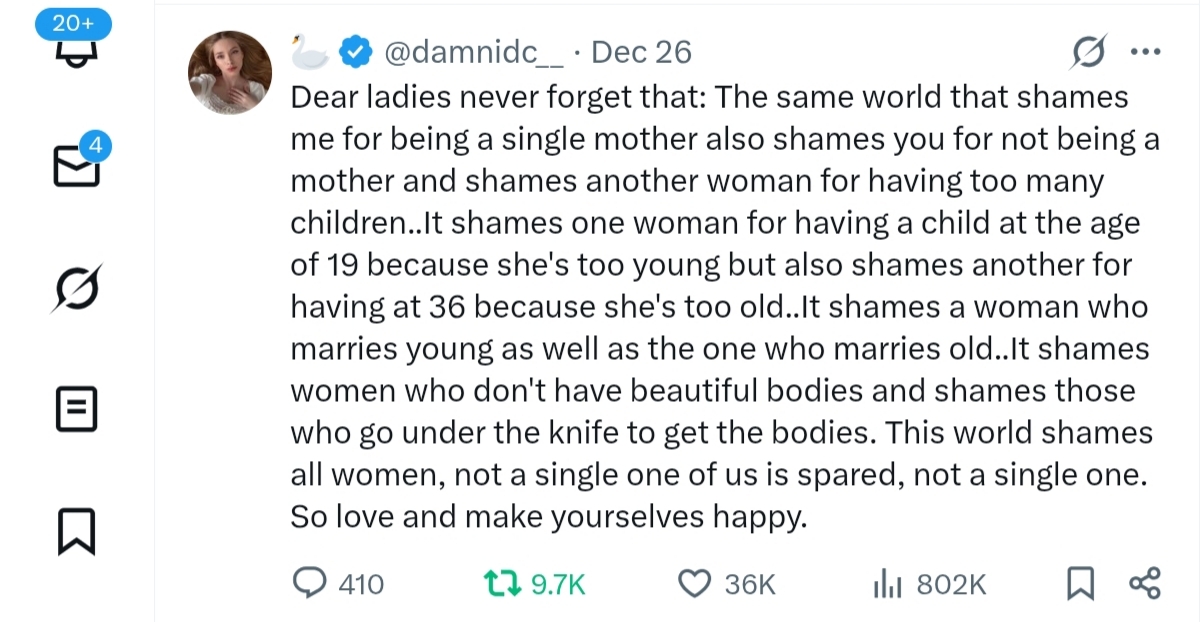
Task: Click the Grok icon on the tweet
Action: click(1086, 53)
